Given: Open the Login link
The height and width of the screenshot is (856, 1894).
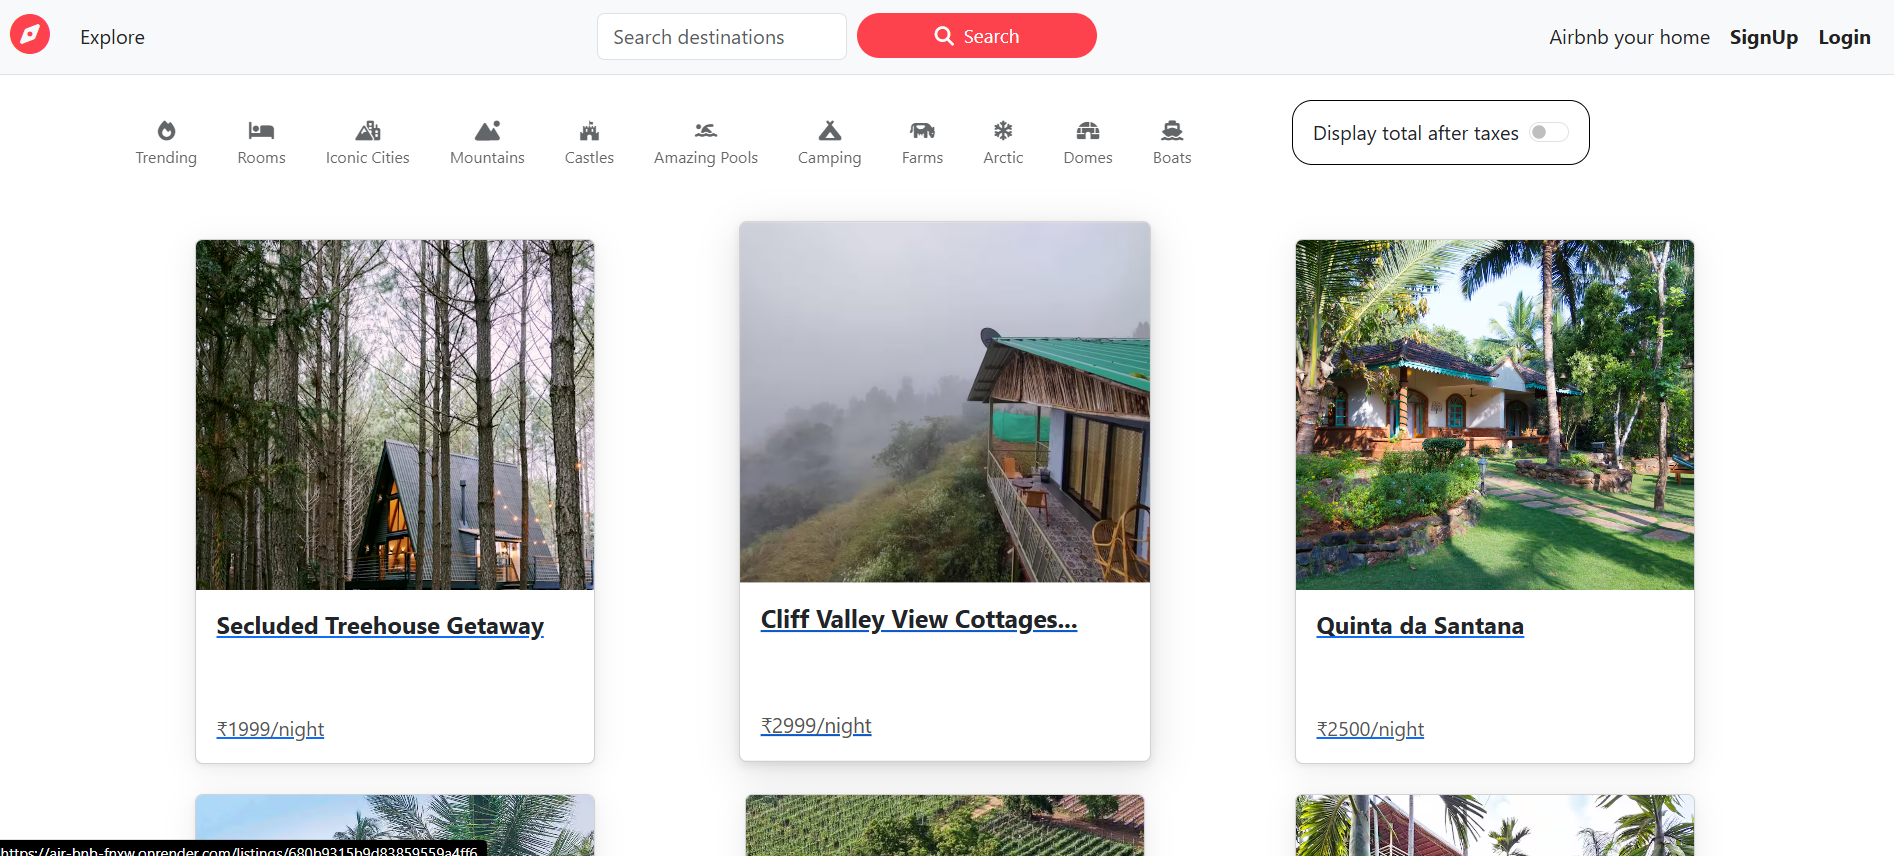Looking at the screenshot, I should tap(1844, 37).
